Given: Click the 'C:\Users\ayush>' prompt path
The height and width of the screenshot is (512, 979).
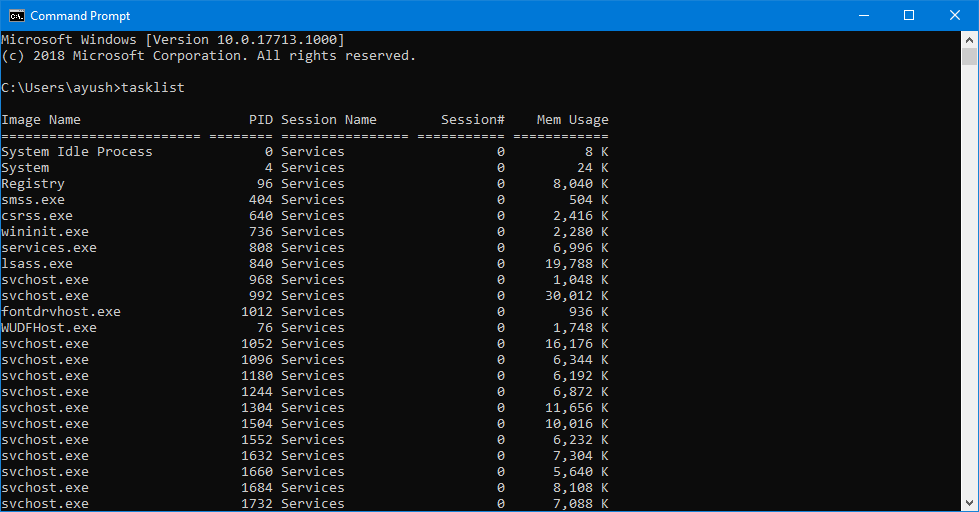Looking at the screenshot, I should tap(61, 87).
